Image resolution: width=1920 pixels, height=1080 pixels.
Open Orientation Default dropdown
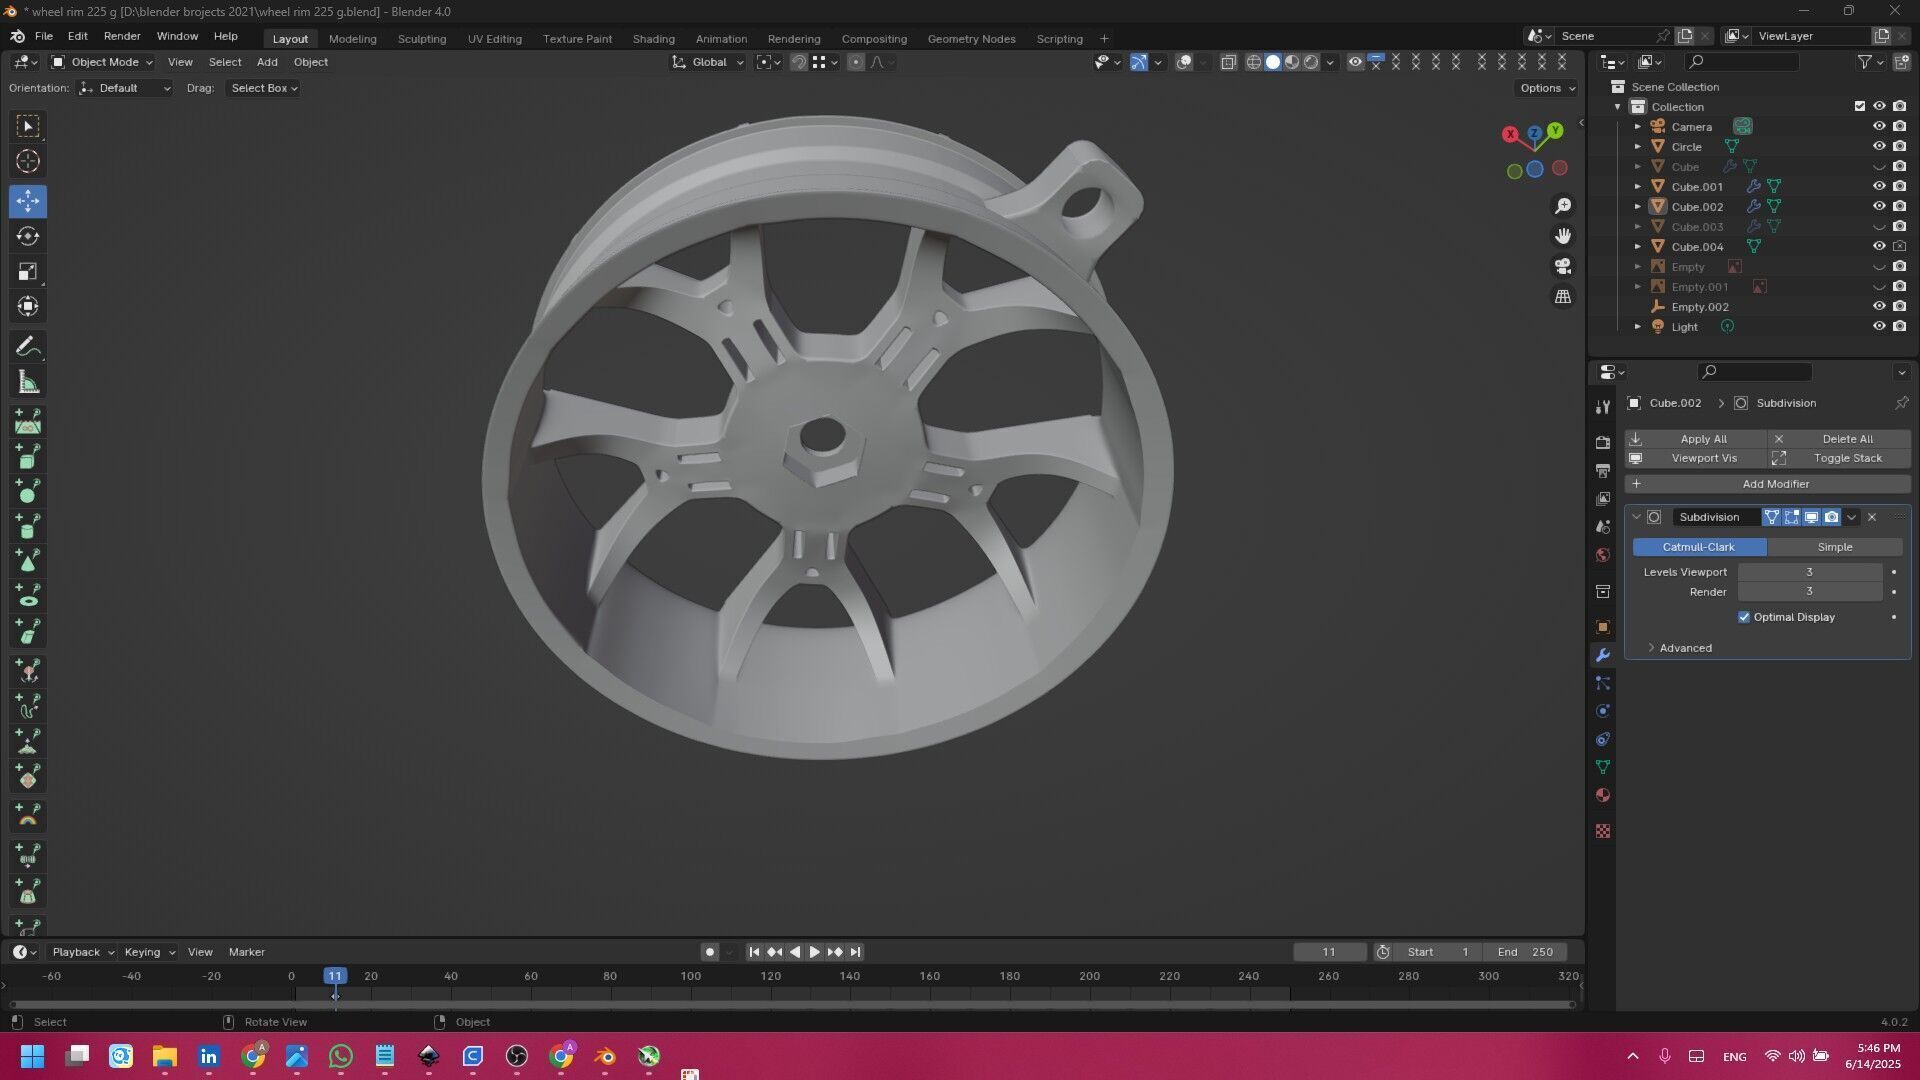click(125, 88)
